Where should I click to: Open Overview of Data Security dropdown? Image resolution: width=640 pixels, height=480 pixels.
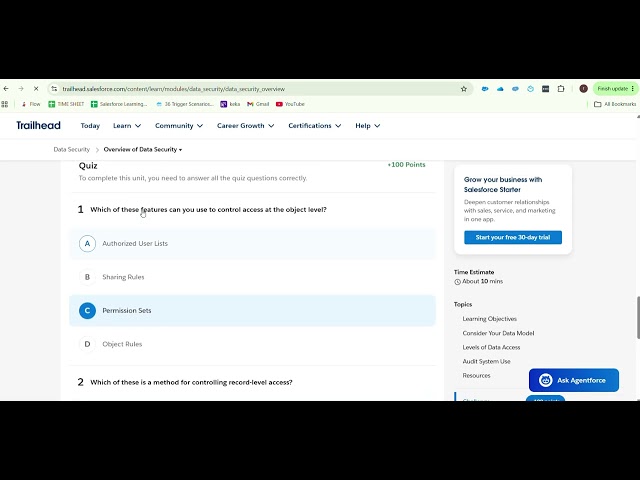(x=142, y=149)
